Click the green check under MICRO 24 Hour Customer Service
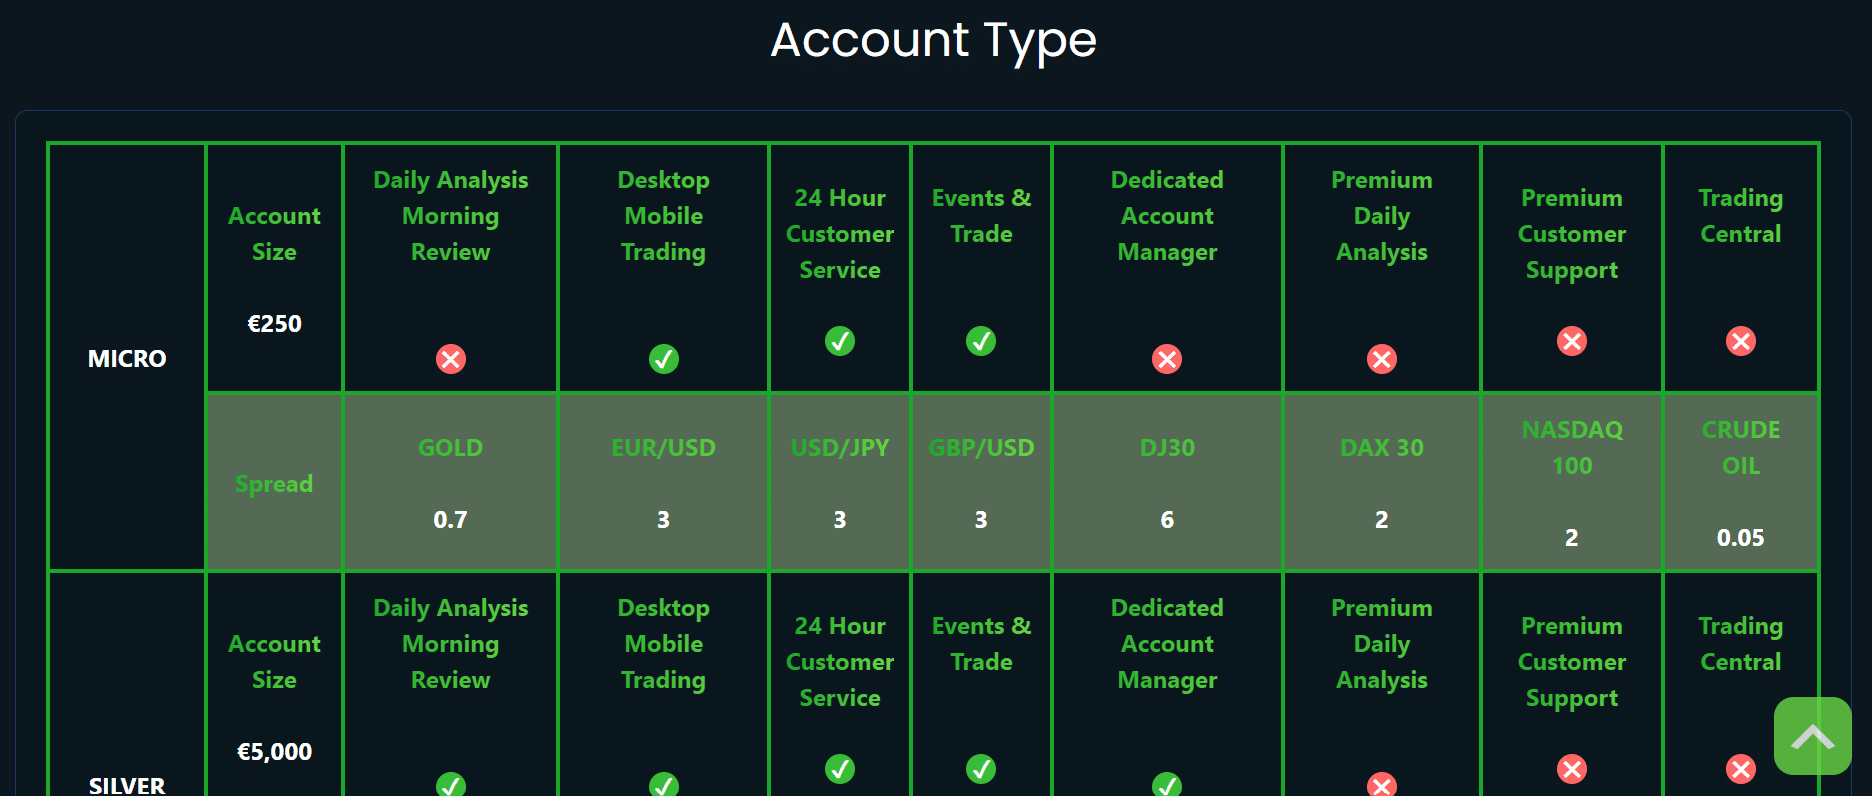 pyautogui.click(x=840, y=341)
